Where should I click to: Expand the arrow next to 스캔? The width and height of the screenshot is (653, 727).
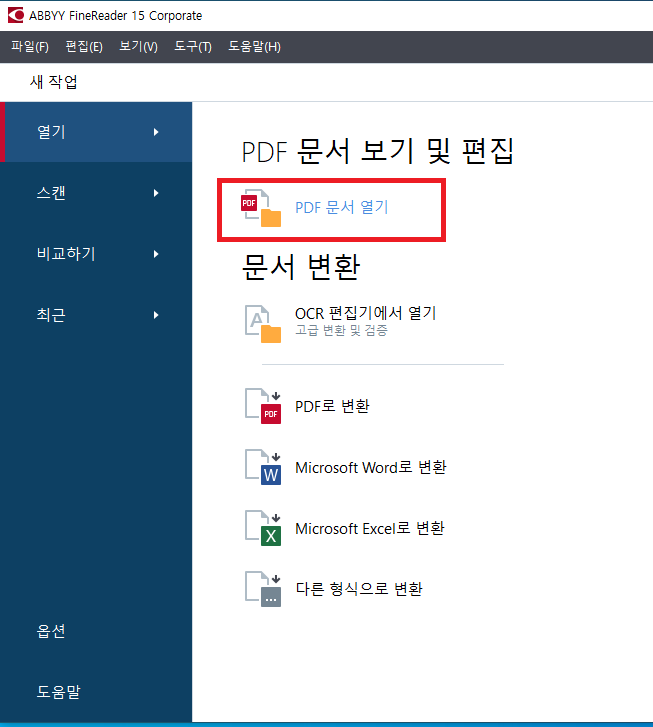[156, 193]
